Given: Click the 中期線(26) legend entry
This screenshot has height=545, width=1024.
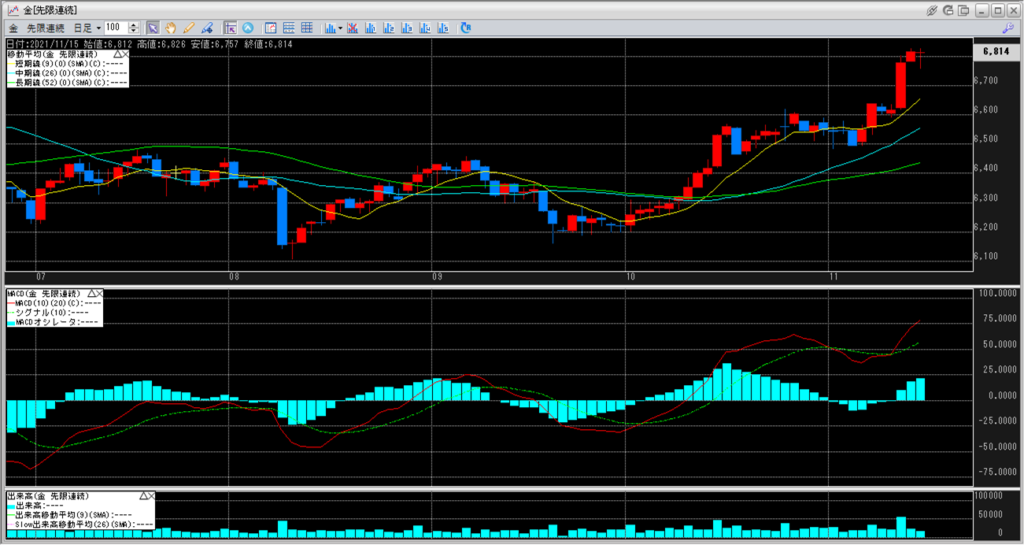Looking at the screenshot, I should point(67,73).
